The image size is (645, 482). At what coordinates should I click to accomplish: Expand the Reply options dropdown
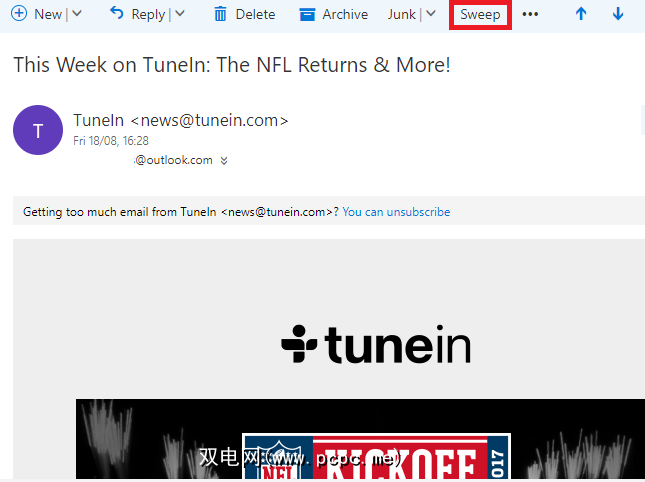(180, 14)
